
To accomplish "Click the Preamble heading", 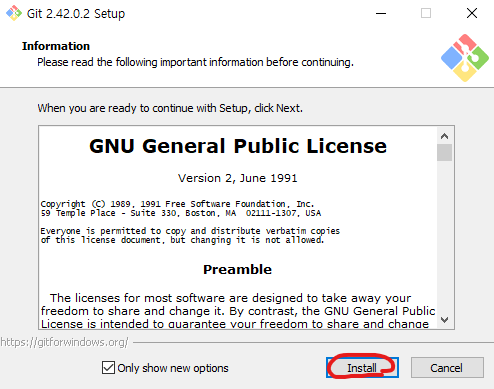I will [238, 269].
